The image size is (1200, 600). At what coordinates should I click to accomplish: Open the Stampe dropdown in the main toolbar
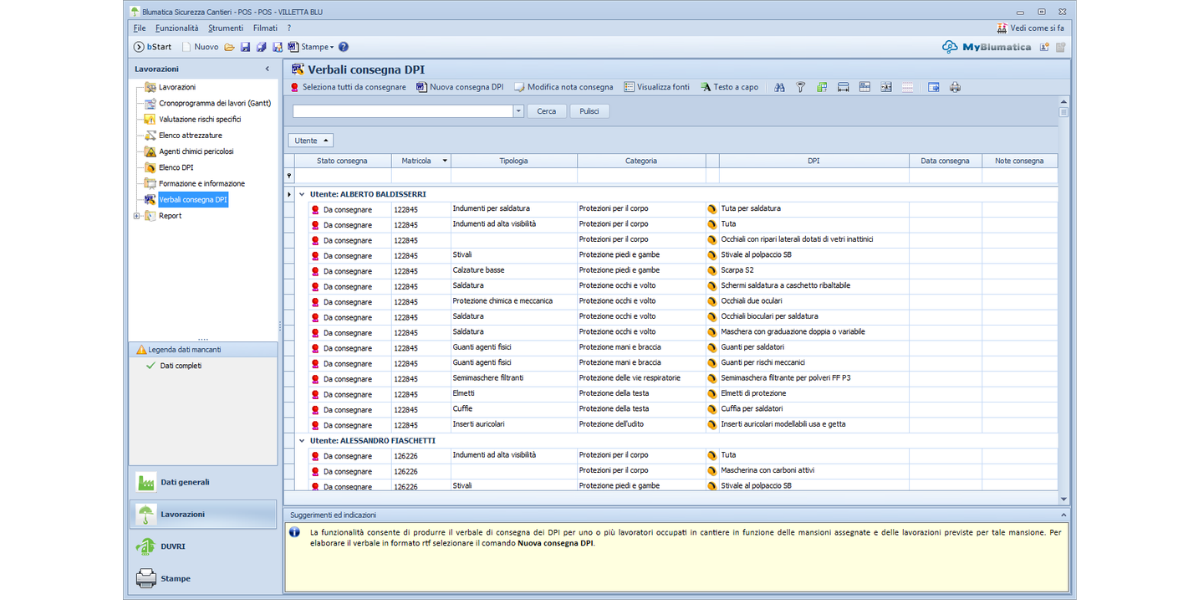(316, 47)
